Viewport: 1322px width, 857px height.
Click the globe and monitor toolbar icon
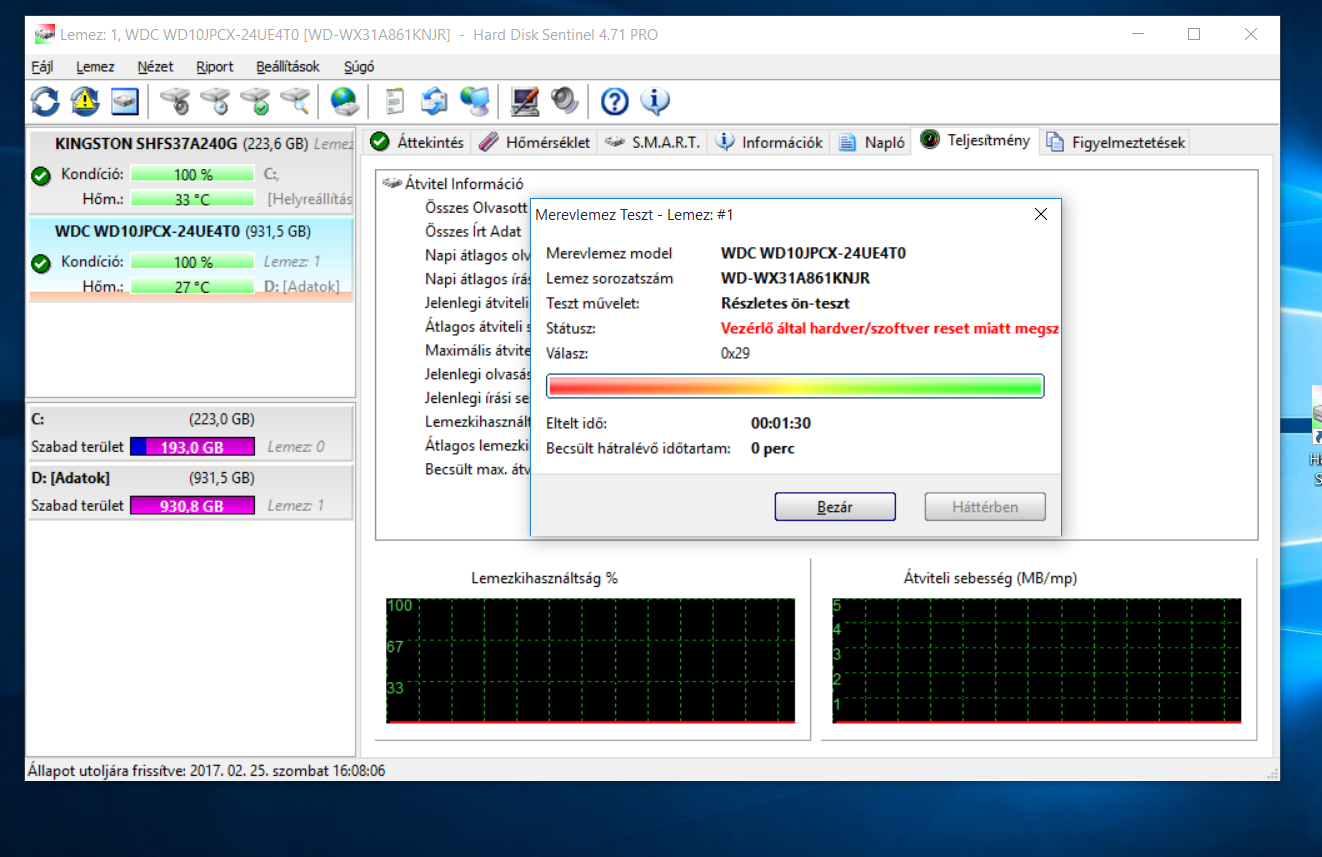[x=474, y=101]
